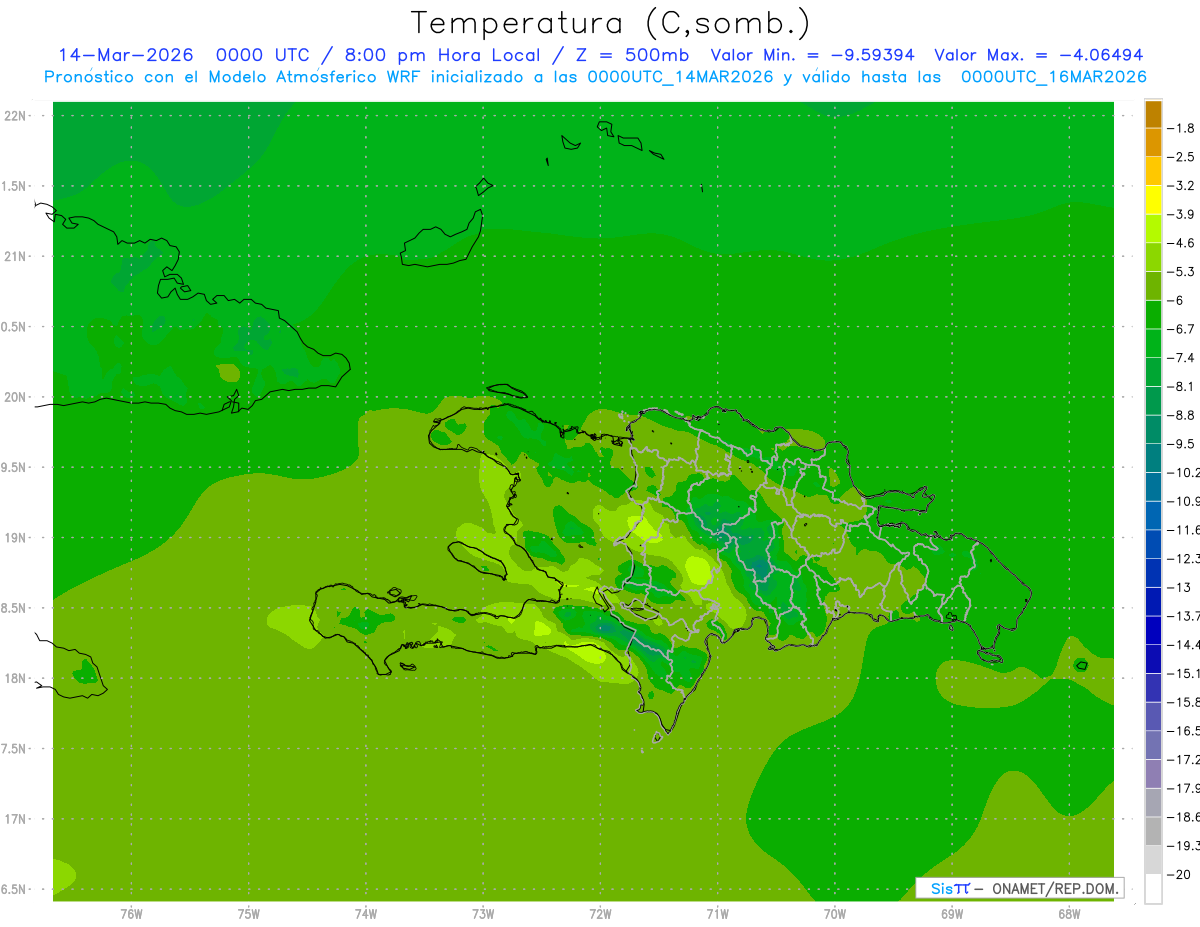The image size is (1200, 927).
Task: Click the '-13' colorbar label
Action: click(1179, 587)
